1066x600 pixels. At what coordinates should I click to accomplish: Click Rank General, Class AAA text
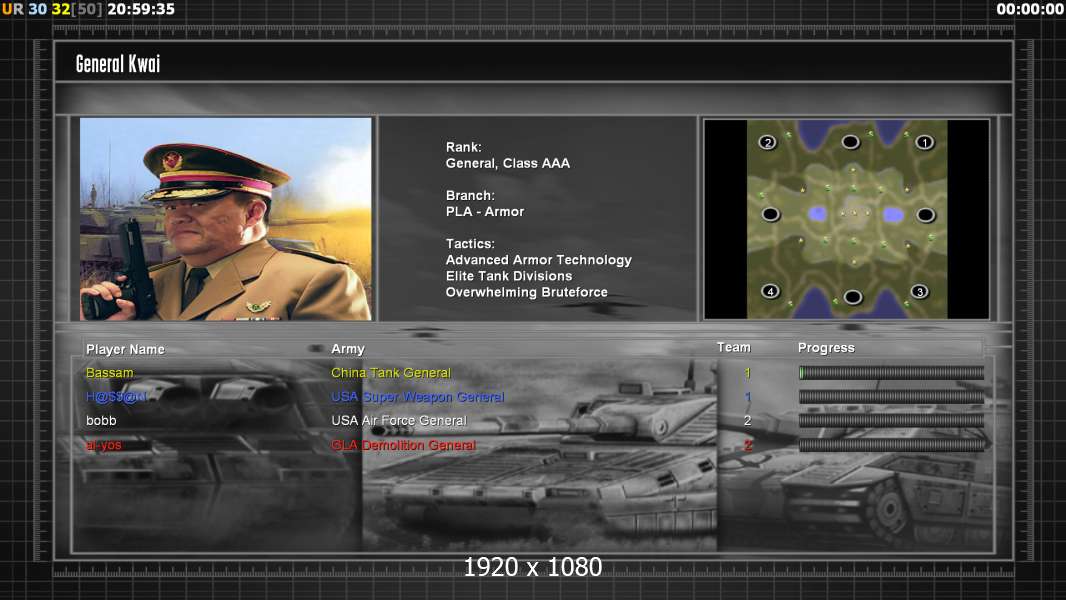(x=507, y=156)
